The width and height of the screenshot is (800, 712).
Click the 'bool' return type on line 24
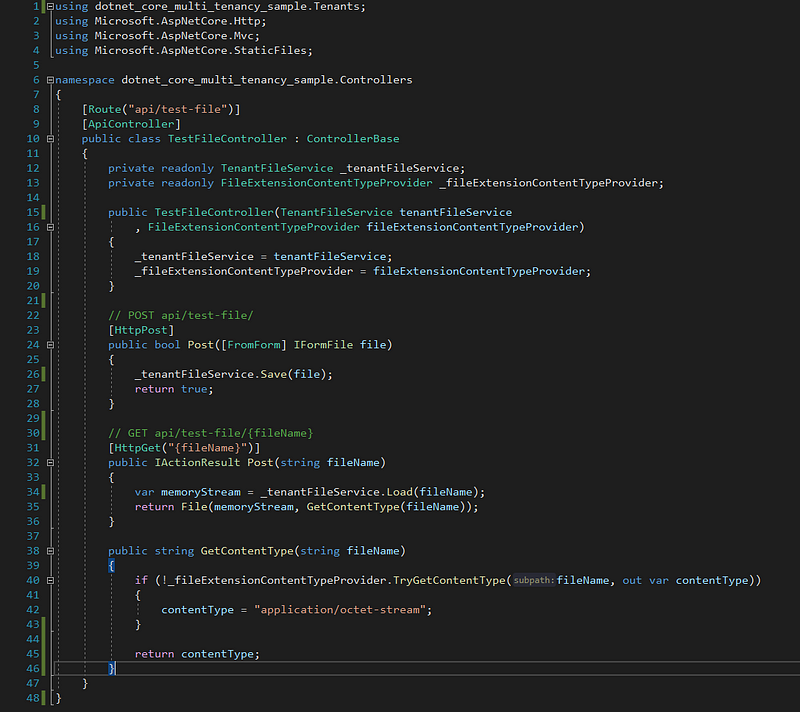click(167, 345)
